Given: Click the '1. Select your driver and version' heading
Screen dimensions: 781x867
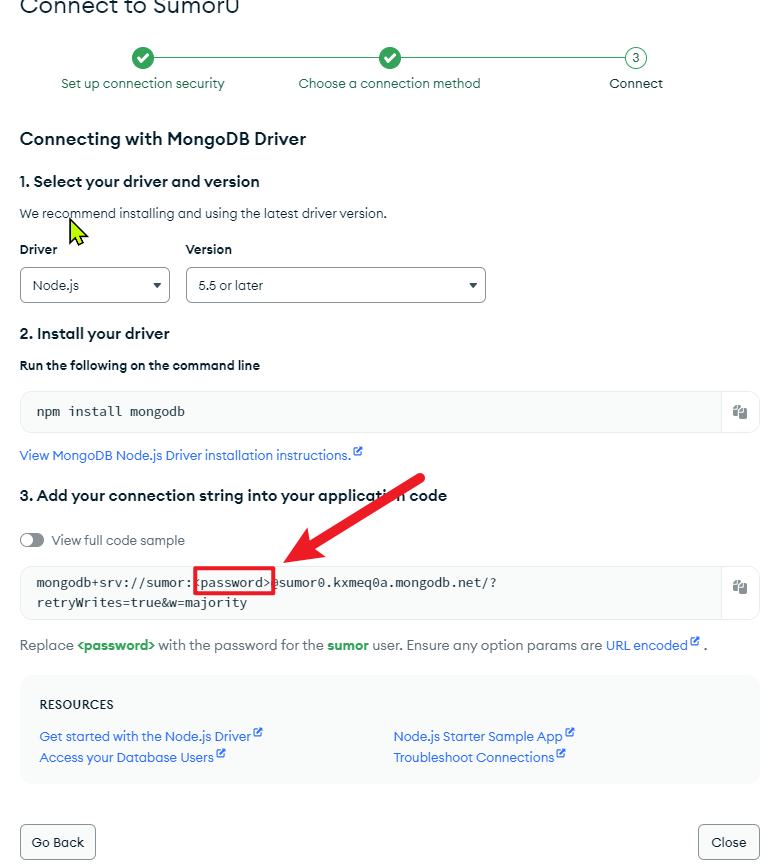Looking at the screenshot, I should pyautogui.click(x=139, y=182).
